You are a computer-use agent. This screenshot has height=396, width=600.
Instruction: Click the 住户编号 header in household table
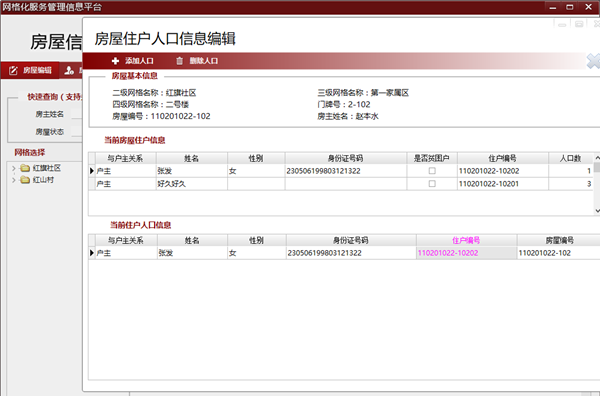(x=502, y=158)
